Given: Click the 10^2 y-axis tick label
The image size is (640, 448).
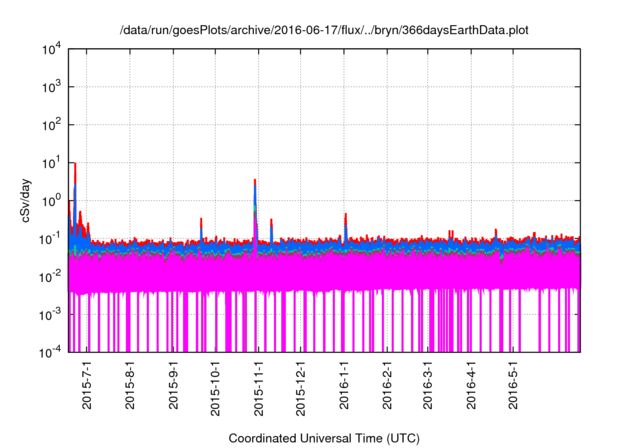Looking at the screenshot, I should (x=50, y=125).
